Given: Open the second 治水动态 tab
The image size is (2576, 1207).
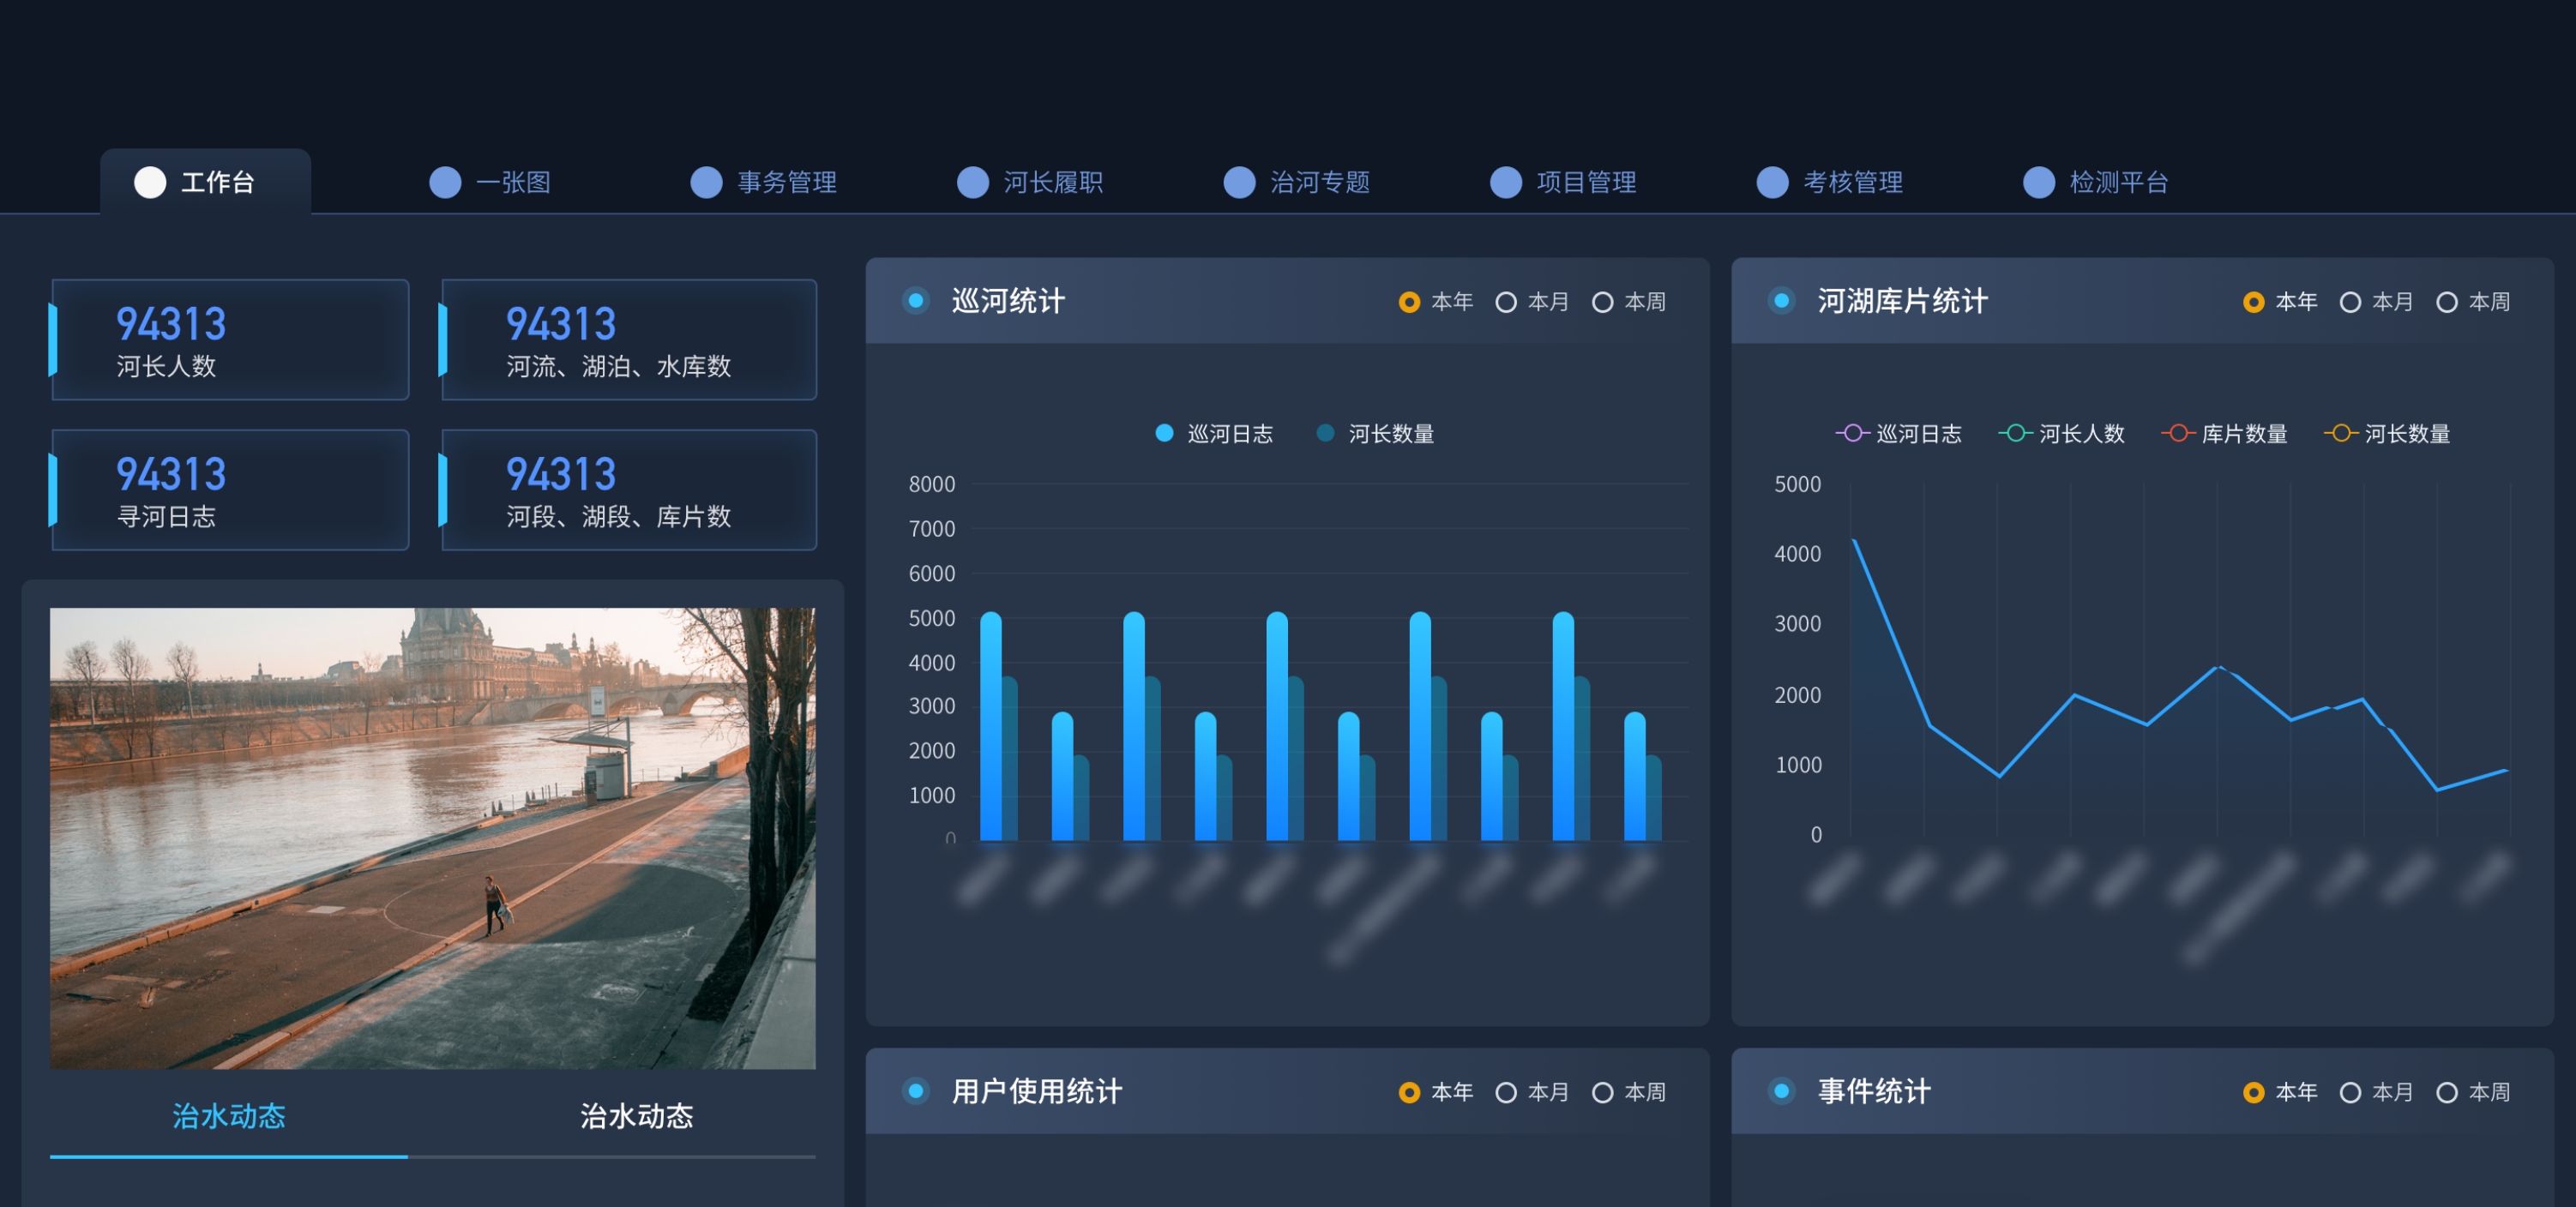Looking at the screenshot, I should tap(636, 1115).
